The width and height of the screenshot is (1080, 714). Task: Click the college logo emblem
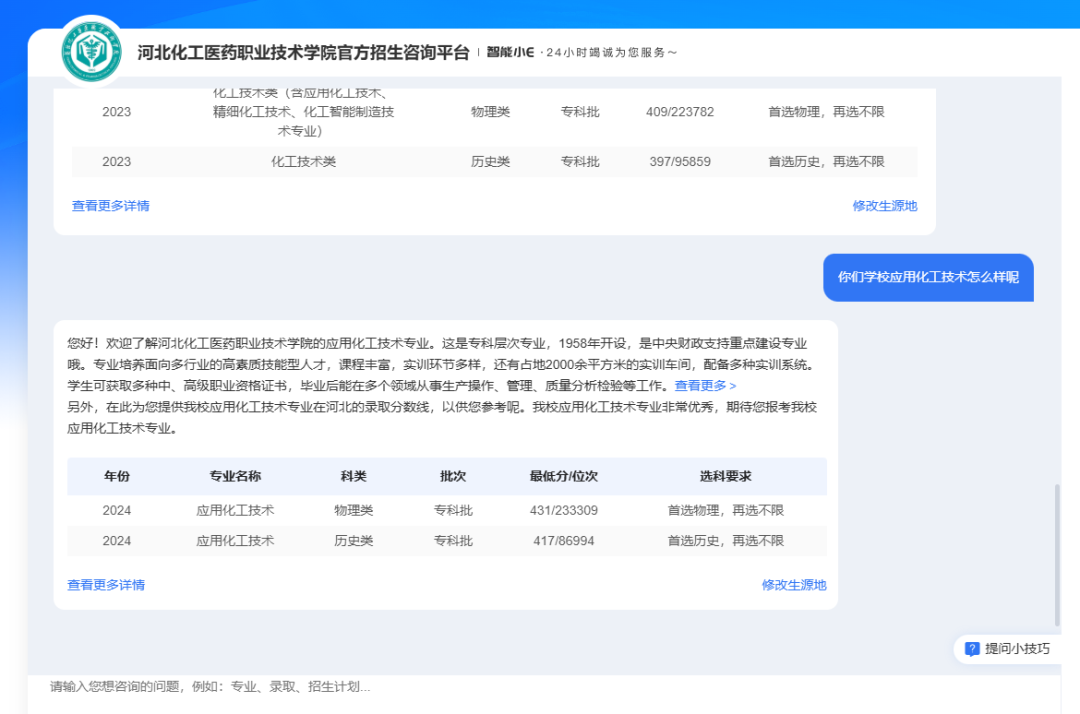(93, 51)
